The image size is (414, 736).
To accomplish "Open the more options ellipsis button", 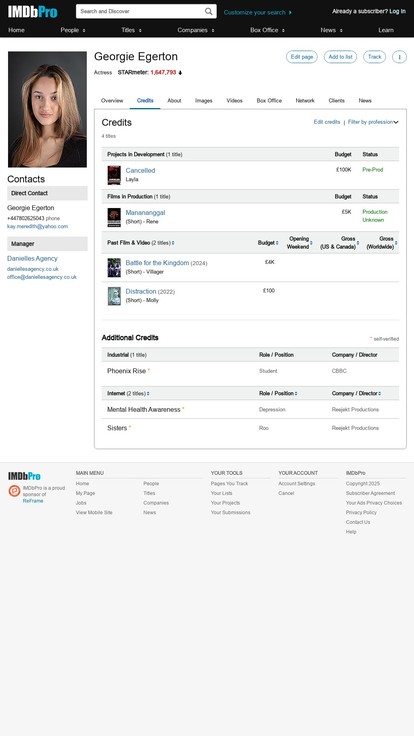I will pyautogui.click(x=399, y=57).
